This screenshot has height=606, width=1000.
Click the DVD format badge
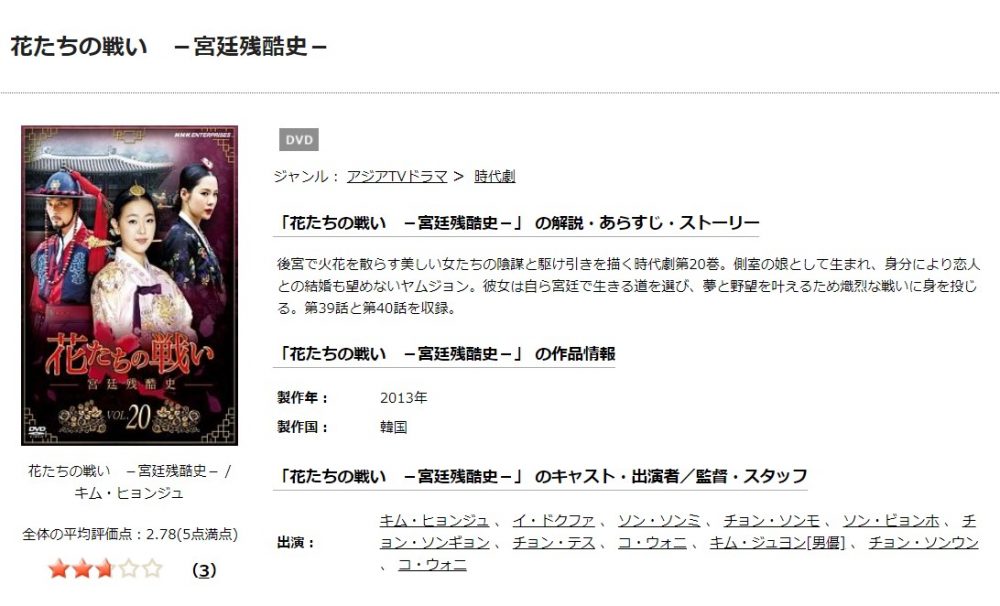pos(298,140)
